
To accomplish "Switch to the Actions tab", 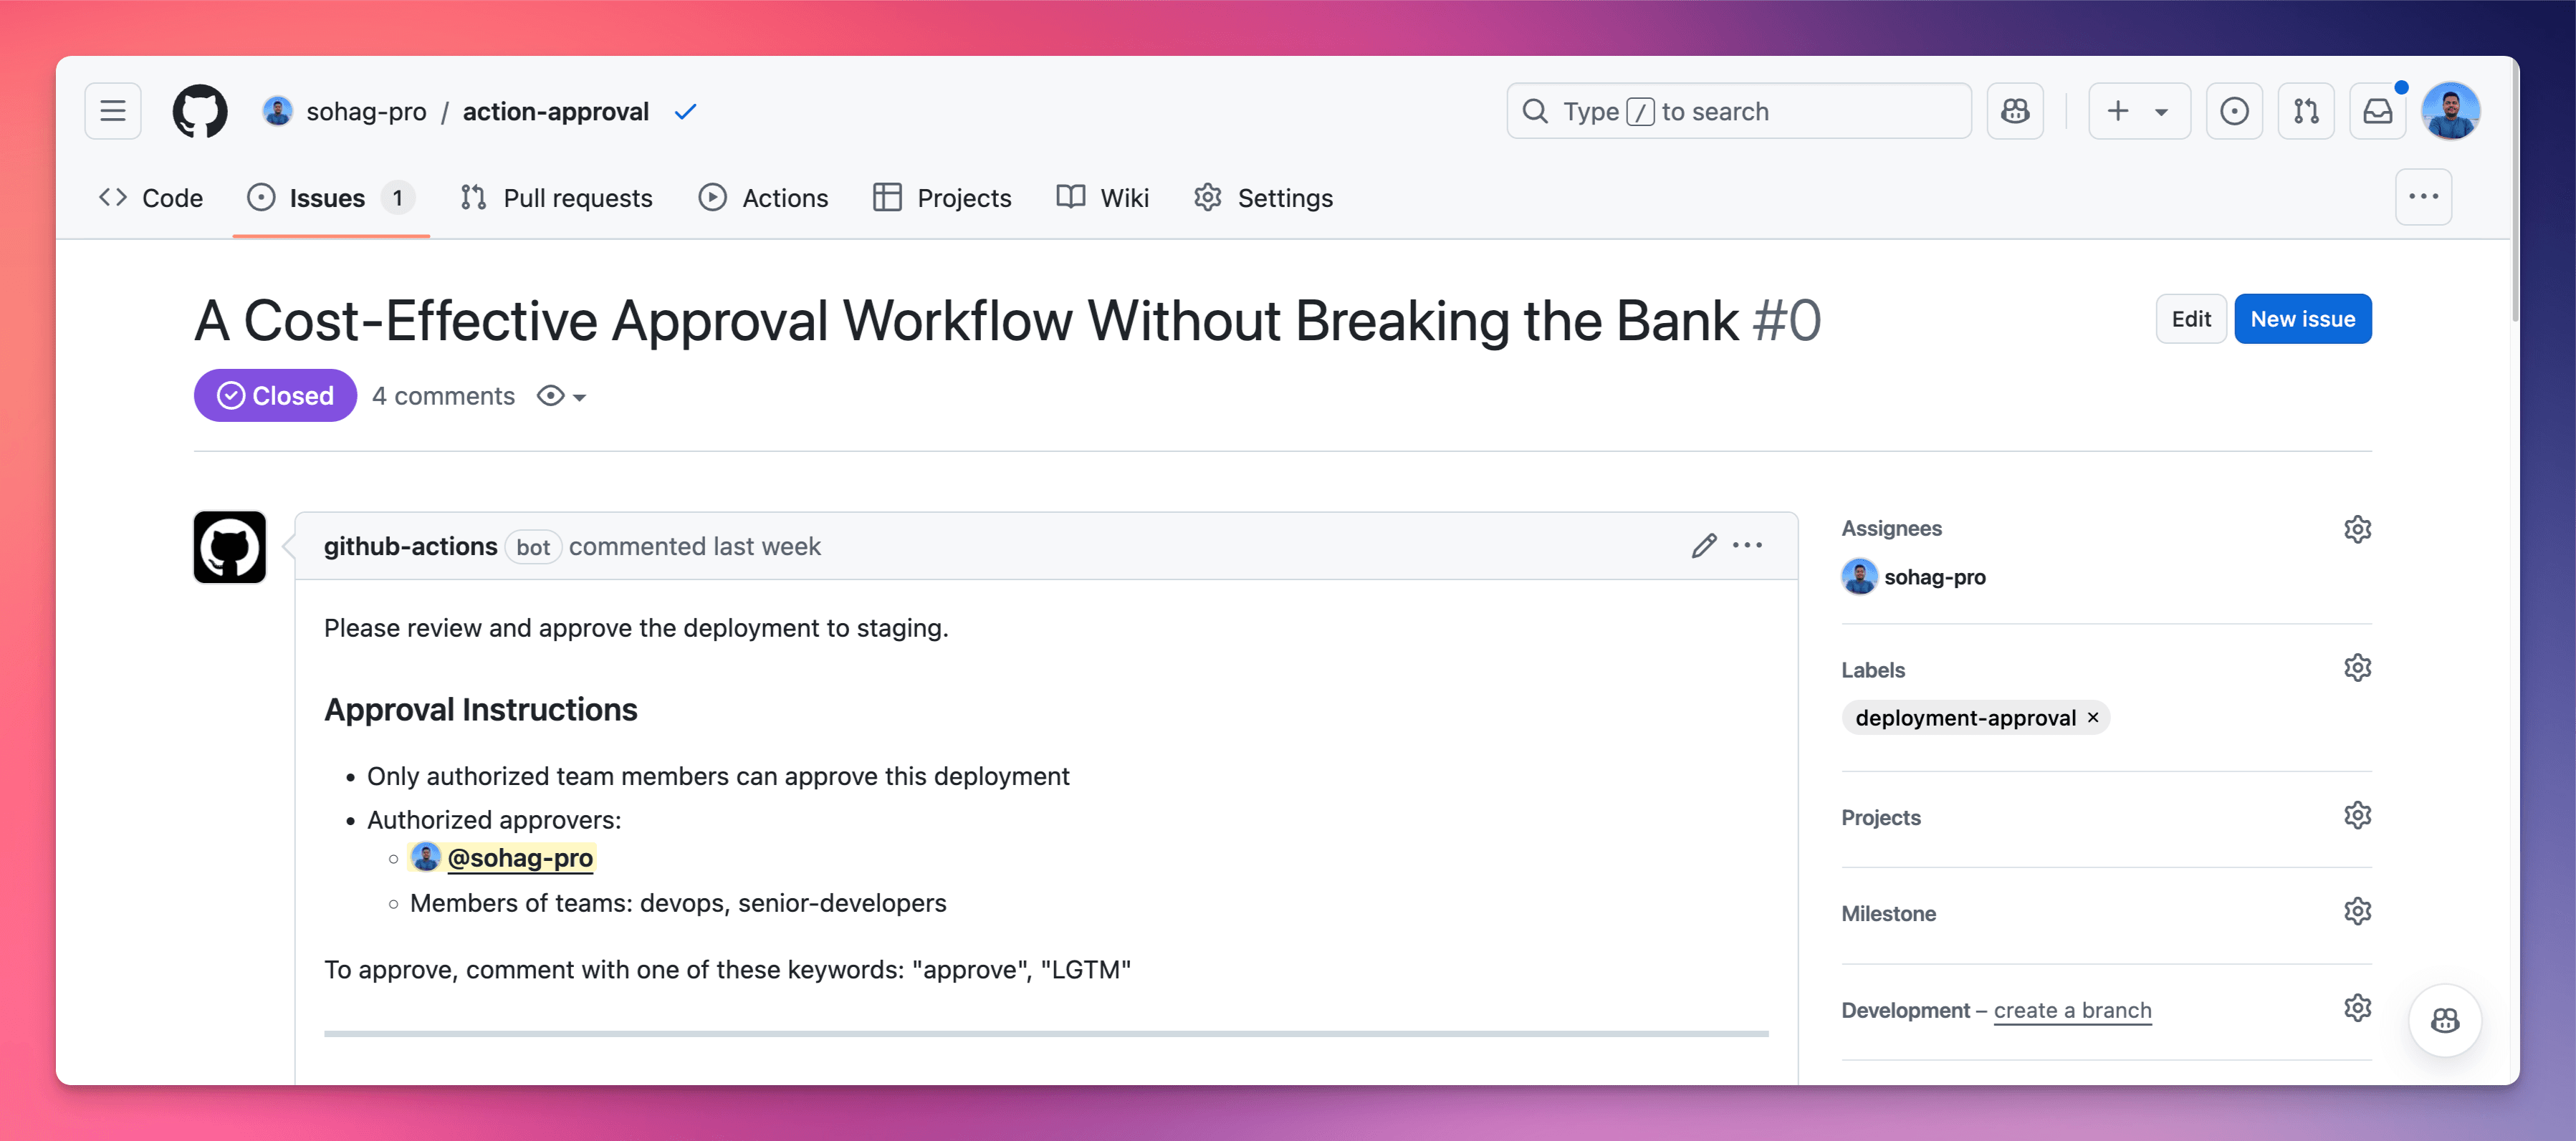I will coord(764,198).
